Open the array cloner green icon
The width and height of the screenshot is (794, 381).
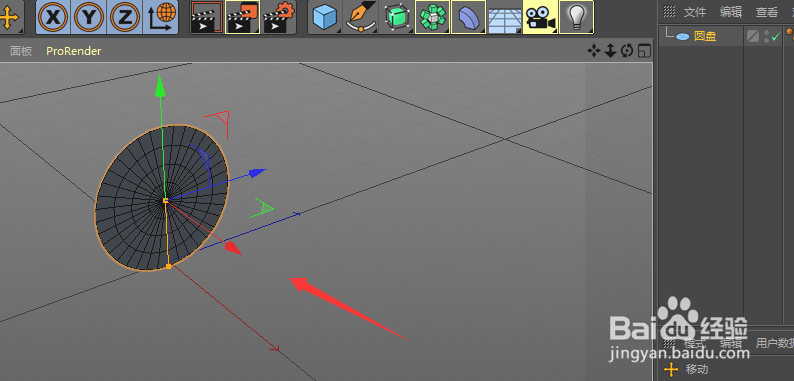pos(432,17)
